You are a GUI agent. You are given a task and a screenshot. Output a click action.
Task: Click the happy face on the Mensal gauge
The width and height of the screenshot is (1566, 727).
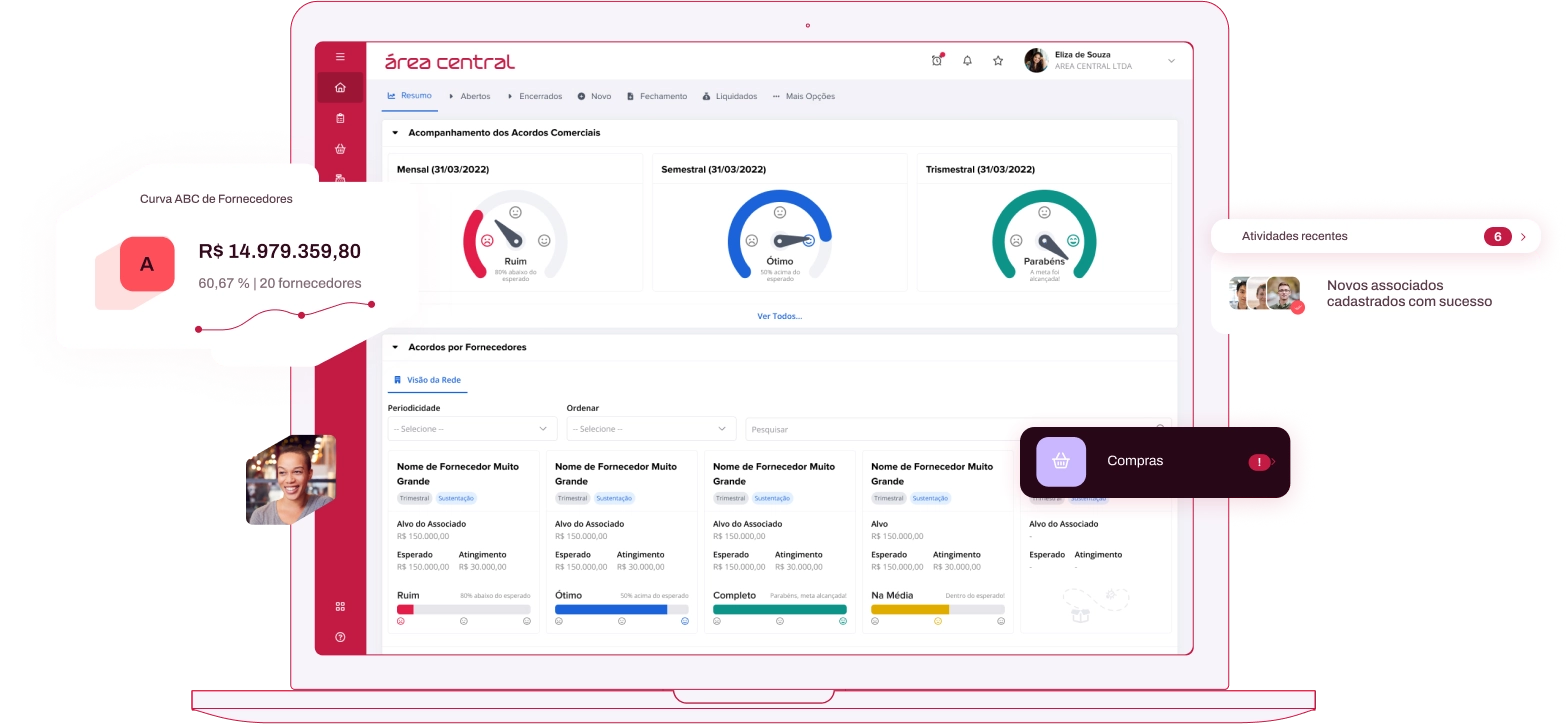544,241
